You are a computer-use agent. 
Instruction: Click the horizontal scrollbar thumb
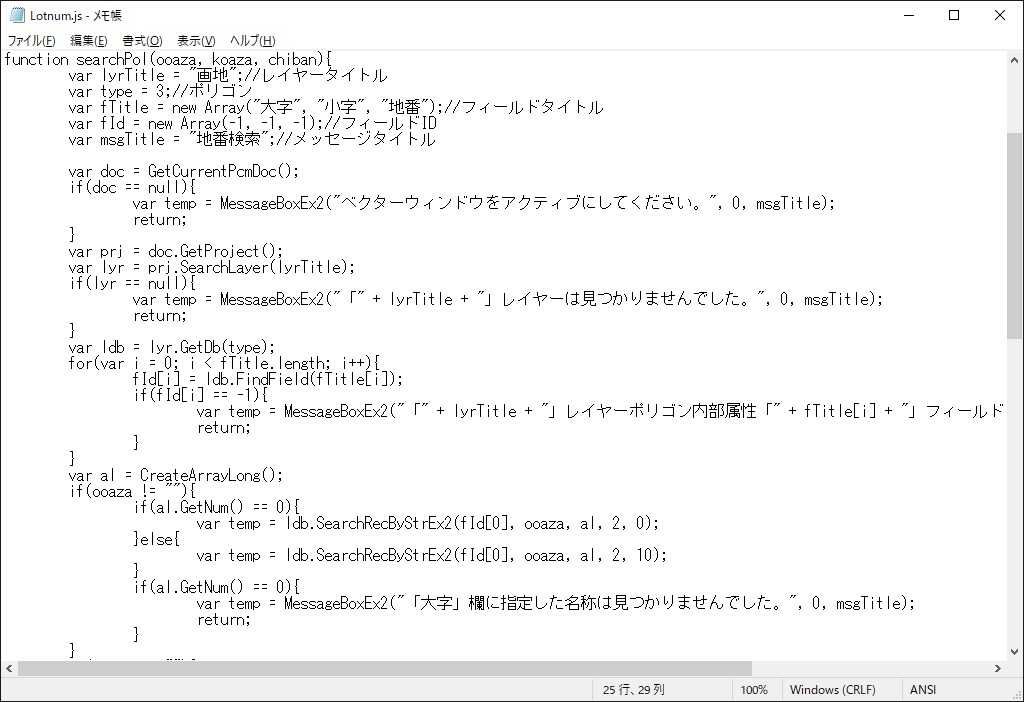(385, 668)
